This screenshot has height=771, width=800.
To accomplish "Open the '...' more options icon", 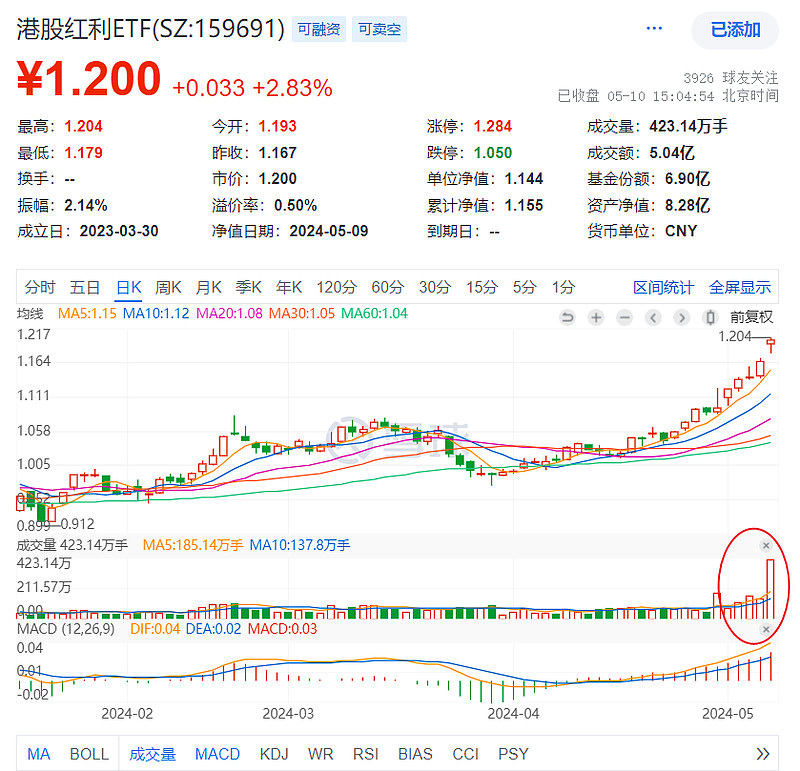I will pos(654,30).
